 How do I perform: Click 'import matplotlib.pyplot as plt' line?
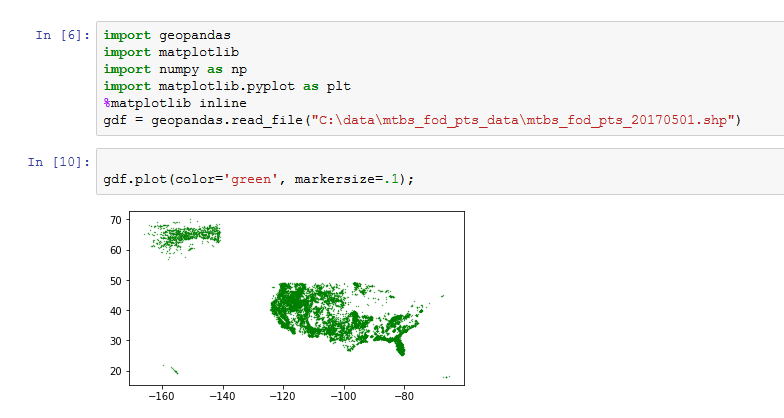click(227, 86)
